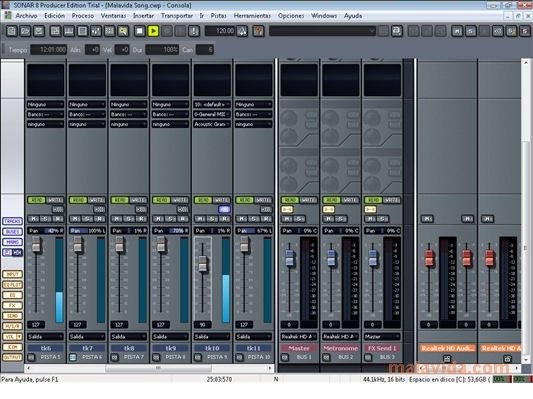Screen dimensions: 533x399
Task: Toggle TRACKS strip visibility button
Action: click(x=13, y=221)
